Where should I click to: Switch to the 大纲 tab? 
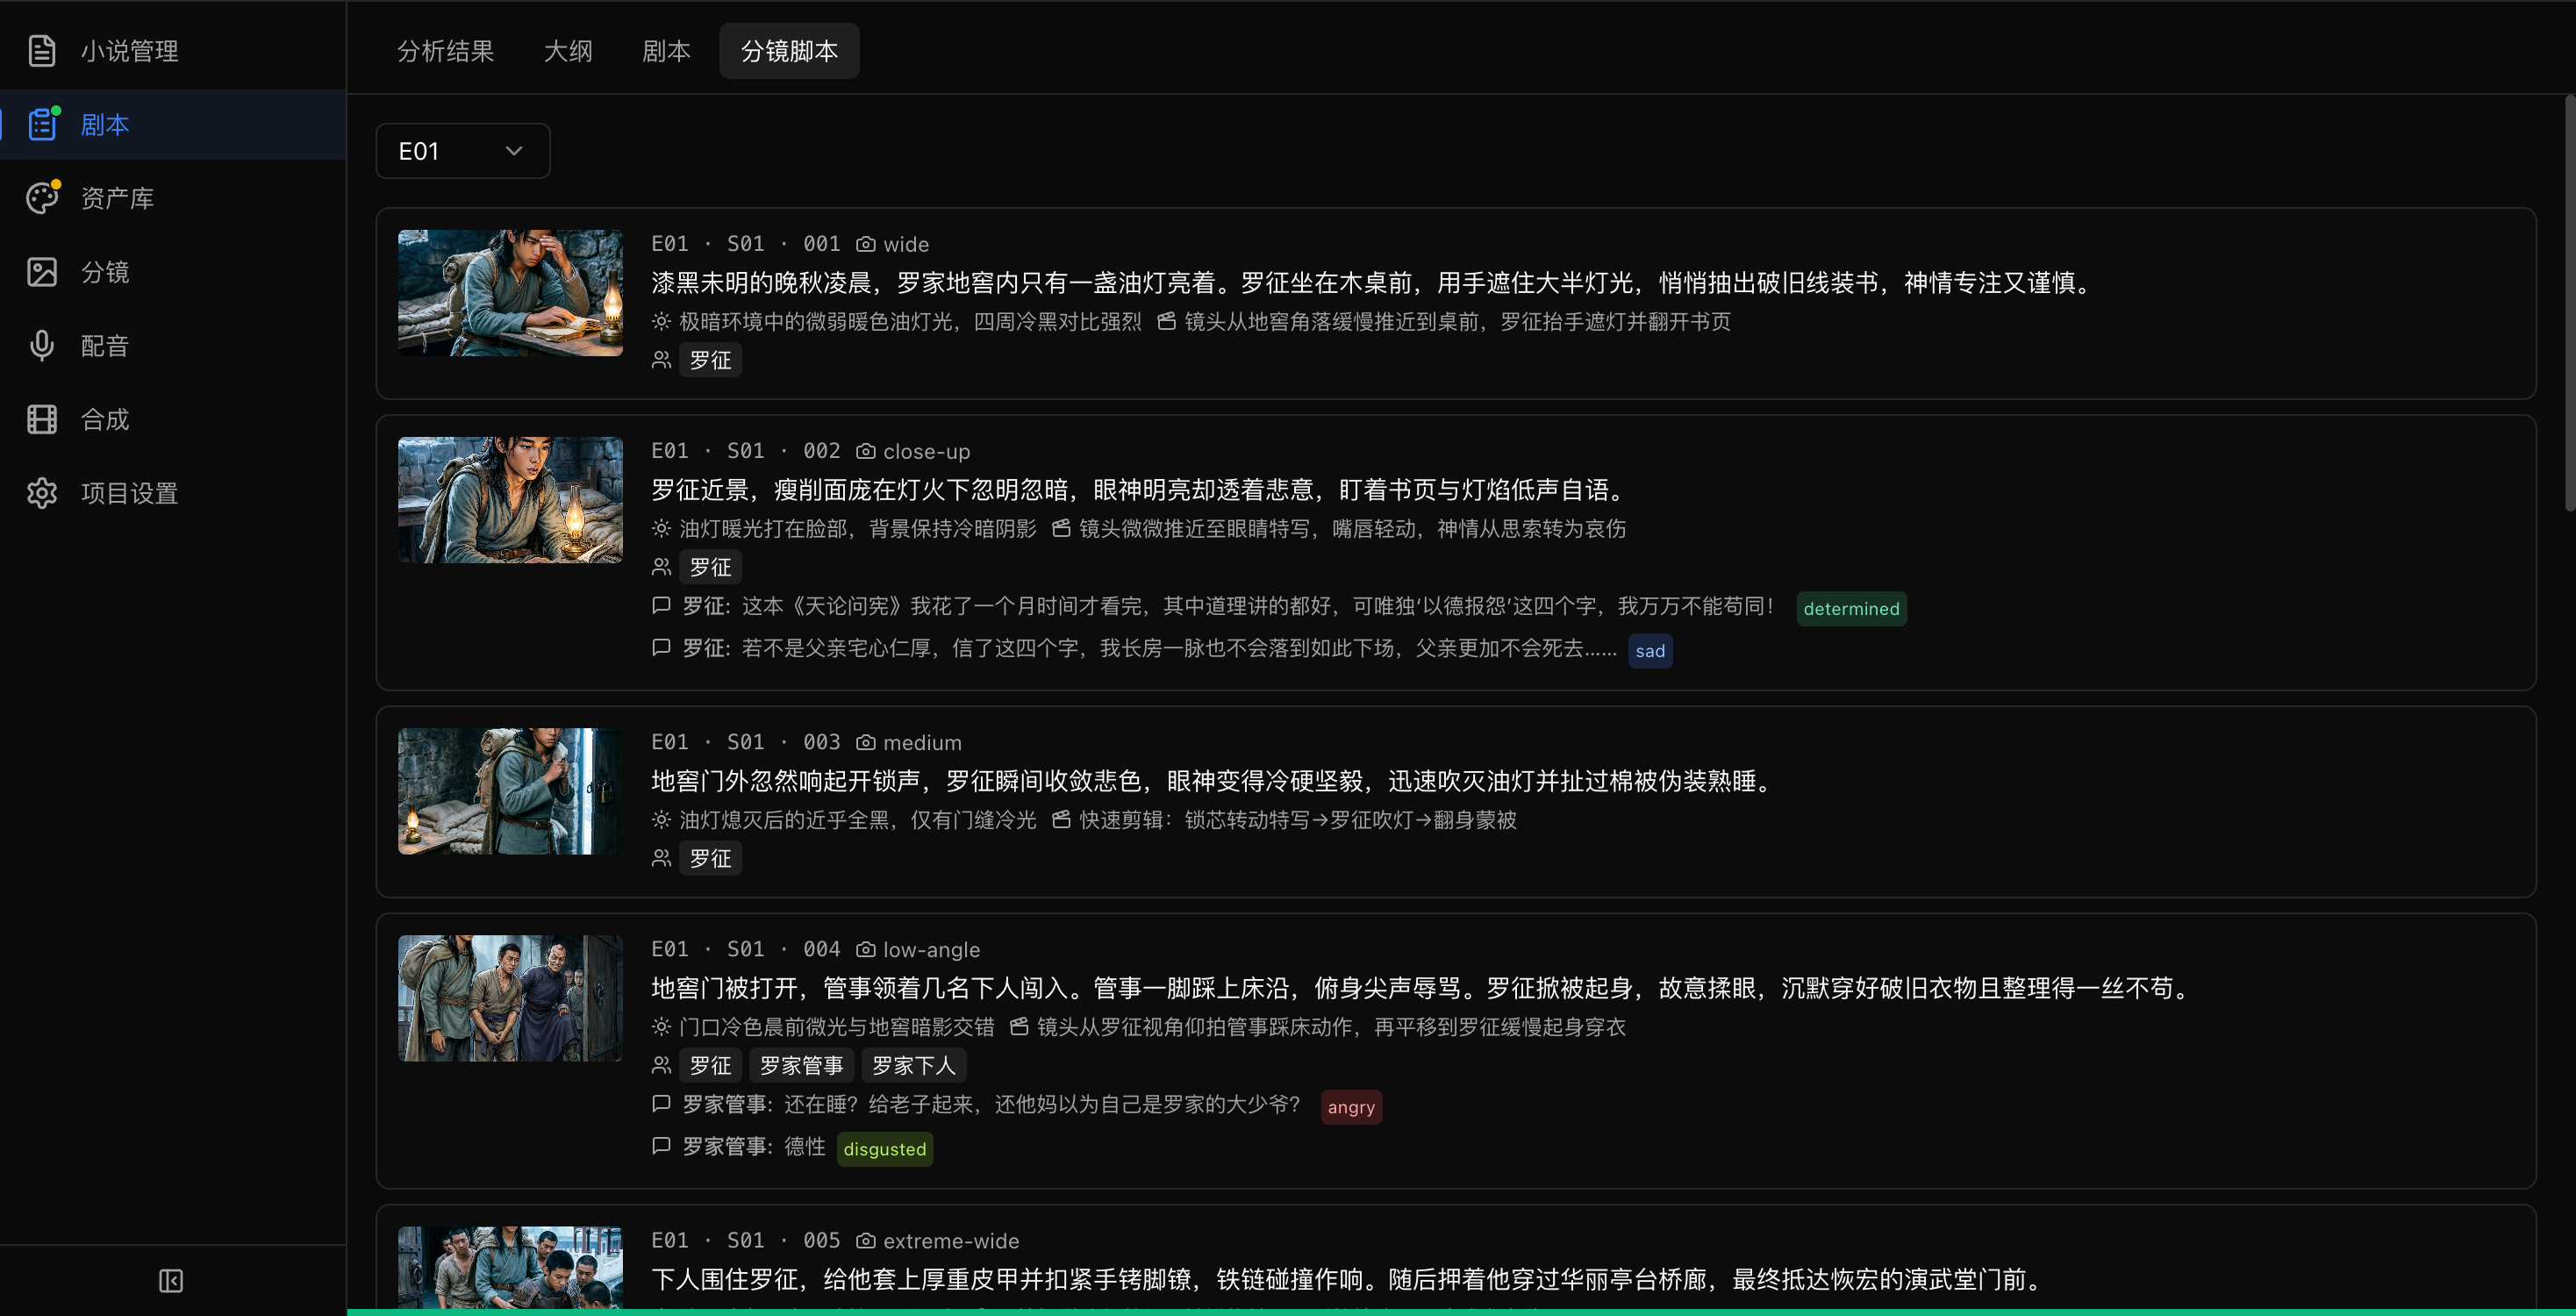click(x=568, y=51)
